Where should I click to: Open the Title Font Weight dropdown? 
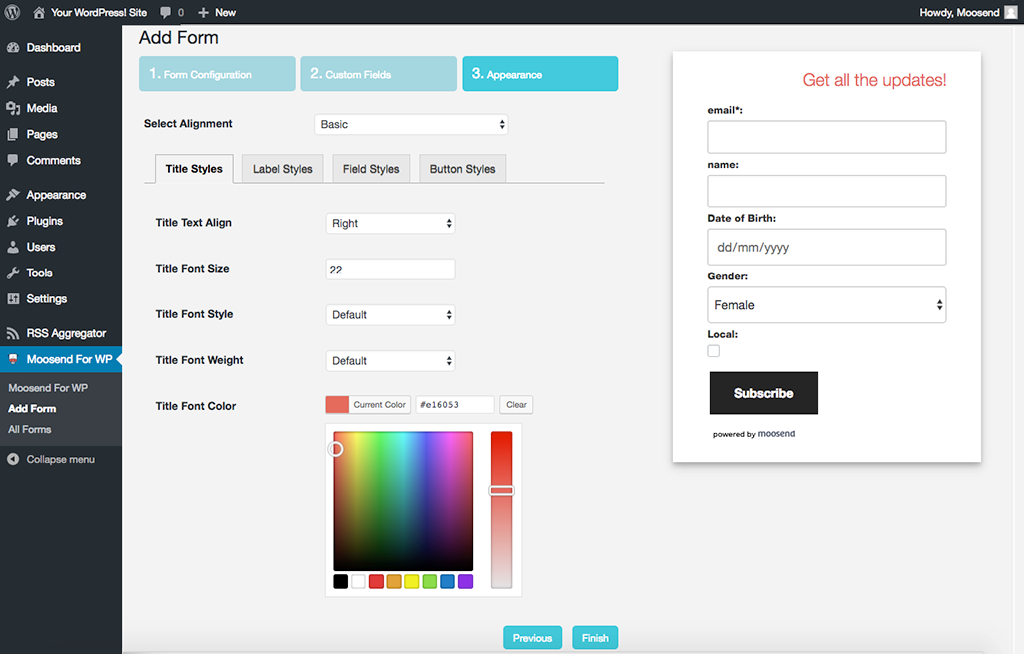click(391, 361)
